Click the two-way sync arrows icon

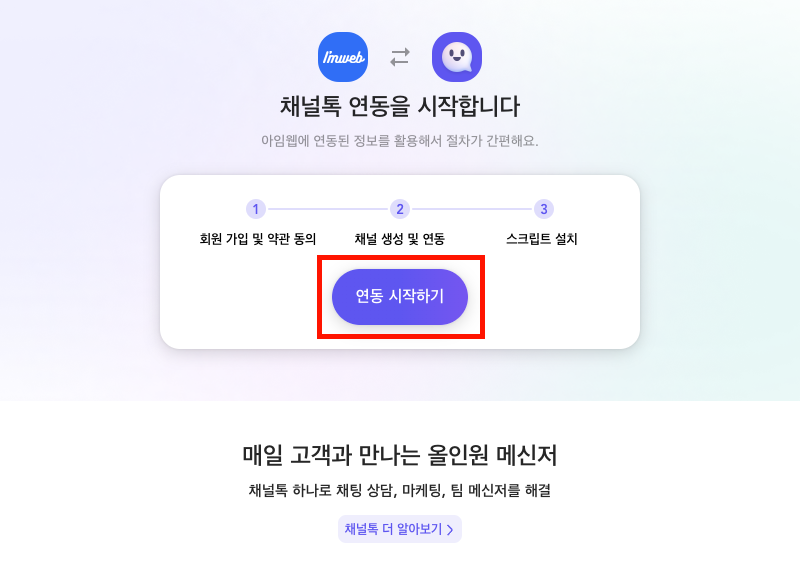point(400,57)
